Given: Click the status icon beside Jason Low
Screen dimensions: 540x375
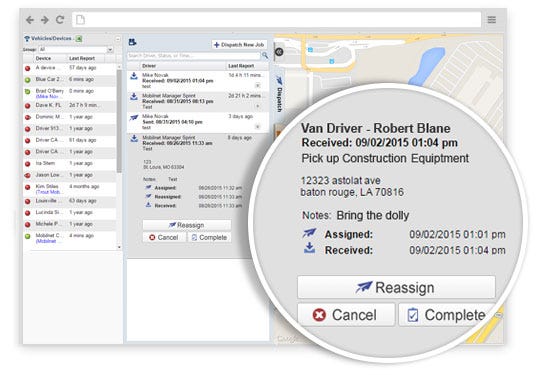Looking at the screenshot, I should tap(28, 176).
